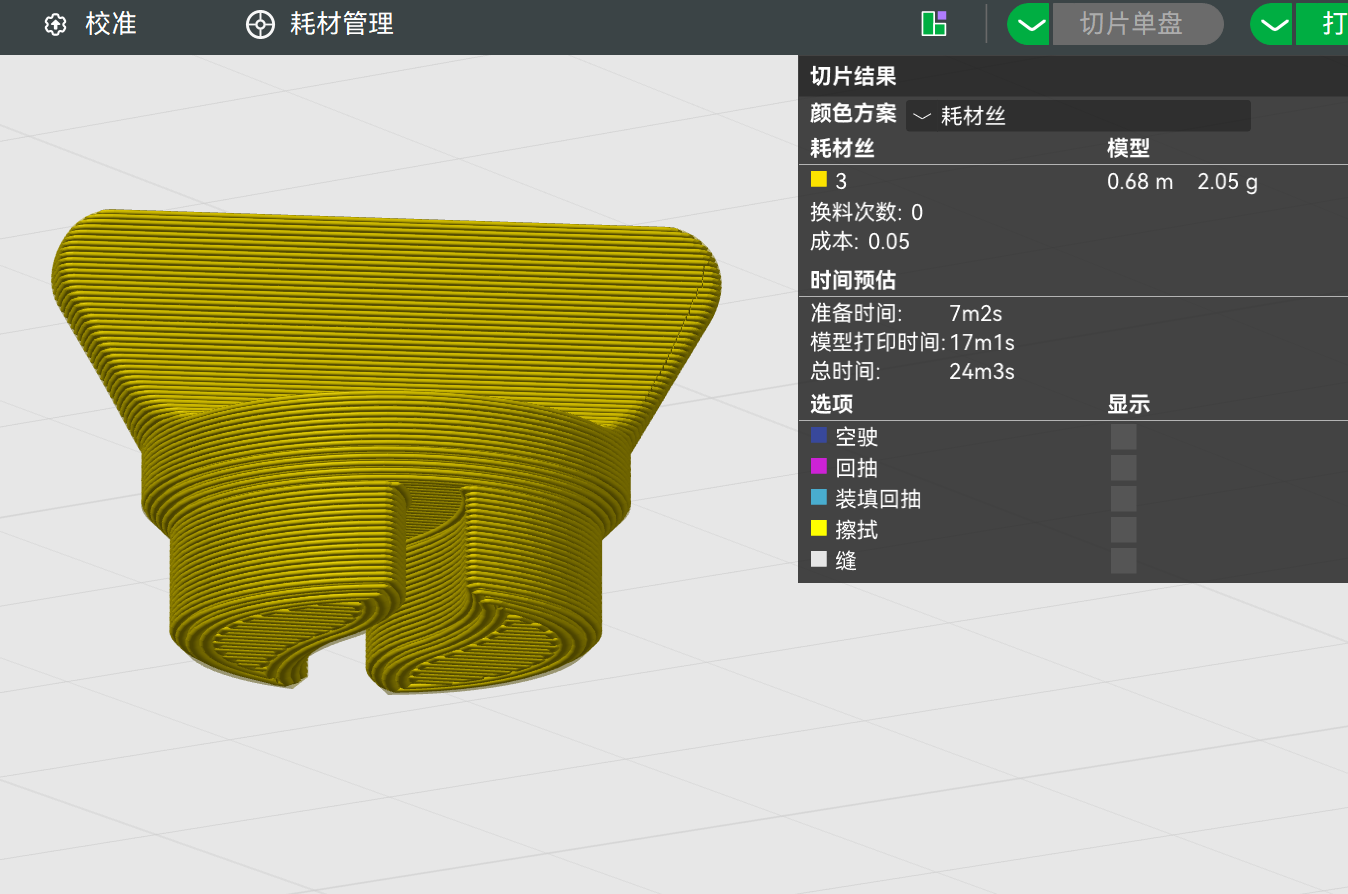The width and height of the screenshot is (1348, 894).
Task: Click the 模型打印时间 17m1s row
Action: pyautogui.click(x=912, y=343)
